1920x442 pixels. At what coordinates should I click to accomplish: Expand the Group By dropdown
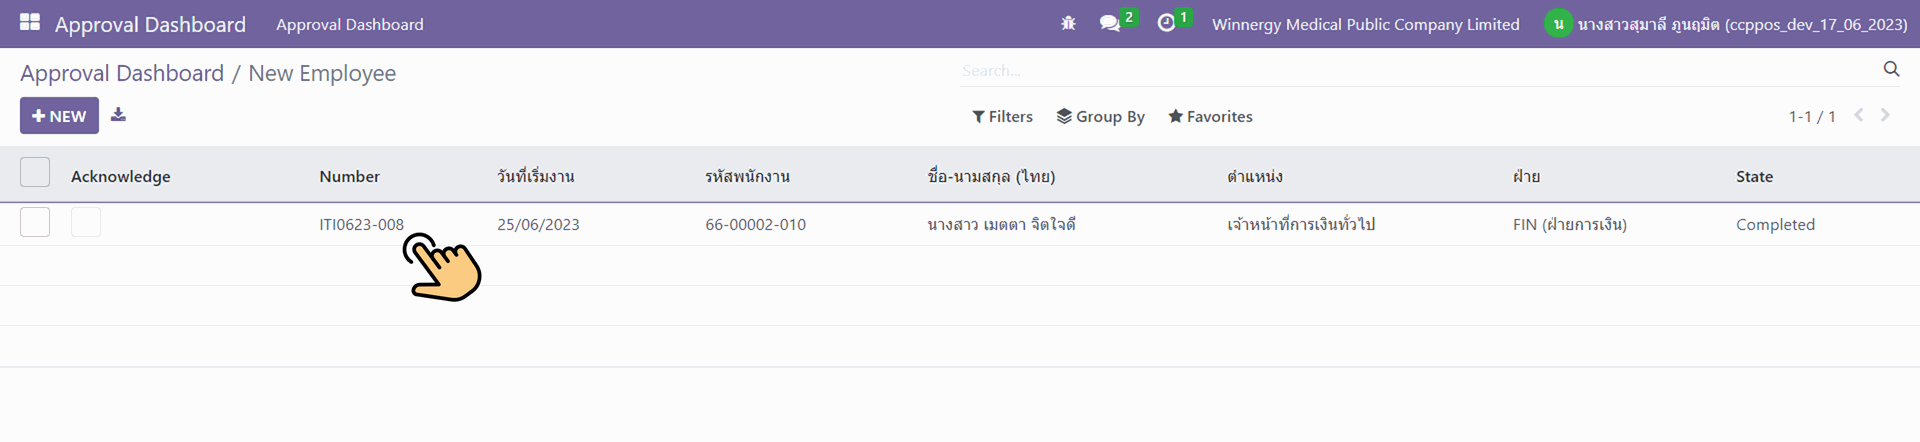1100,116
